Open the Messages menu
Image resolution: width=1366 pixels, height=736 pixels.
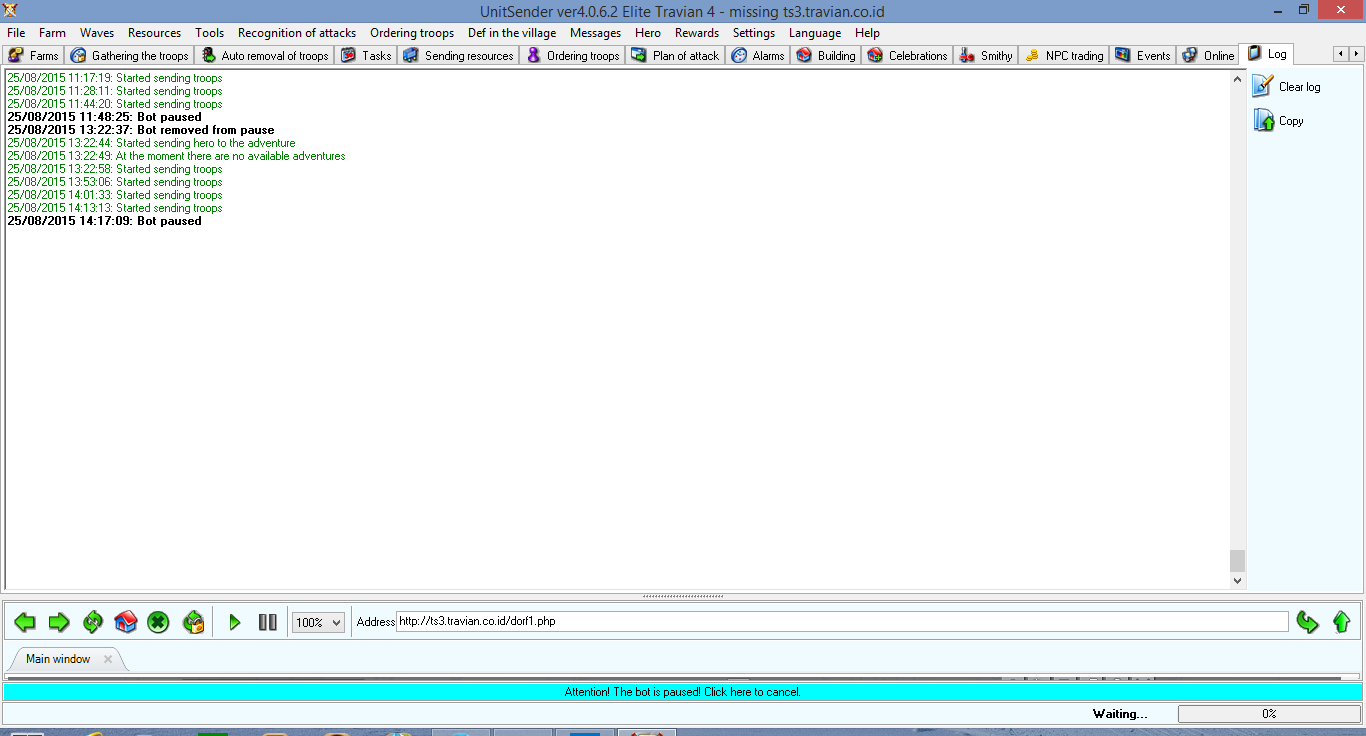(596, 33)
